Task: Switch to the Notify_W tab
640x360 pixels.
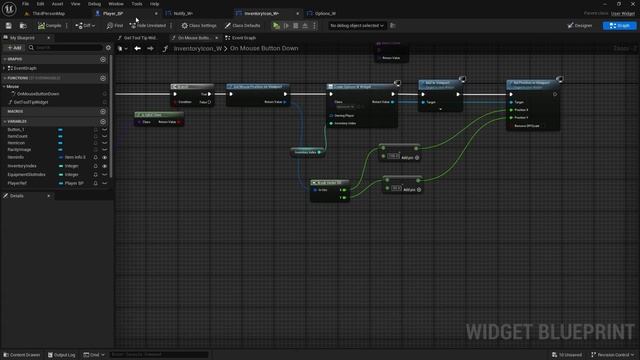Action: click(183, 13)
